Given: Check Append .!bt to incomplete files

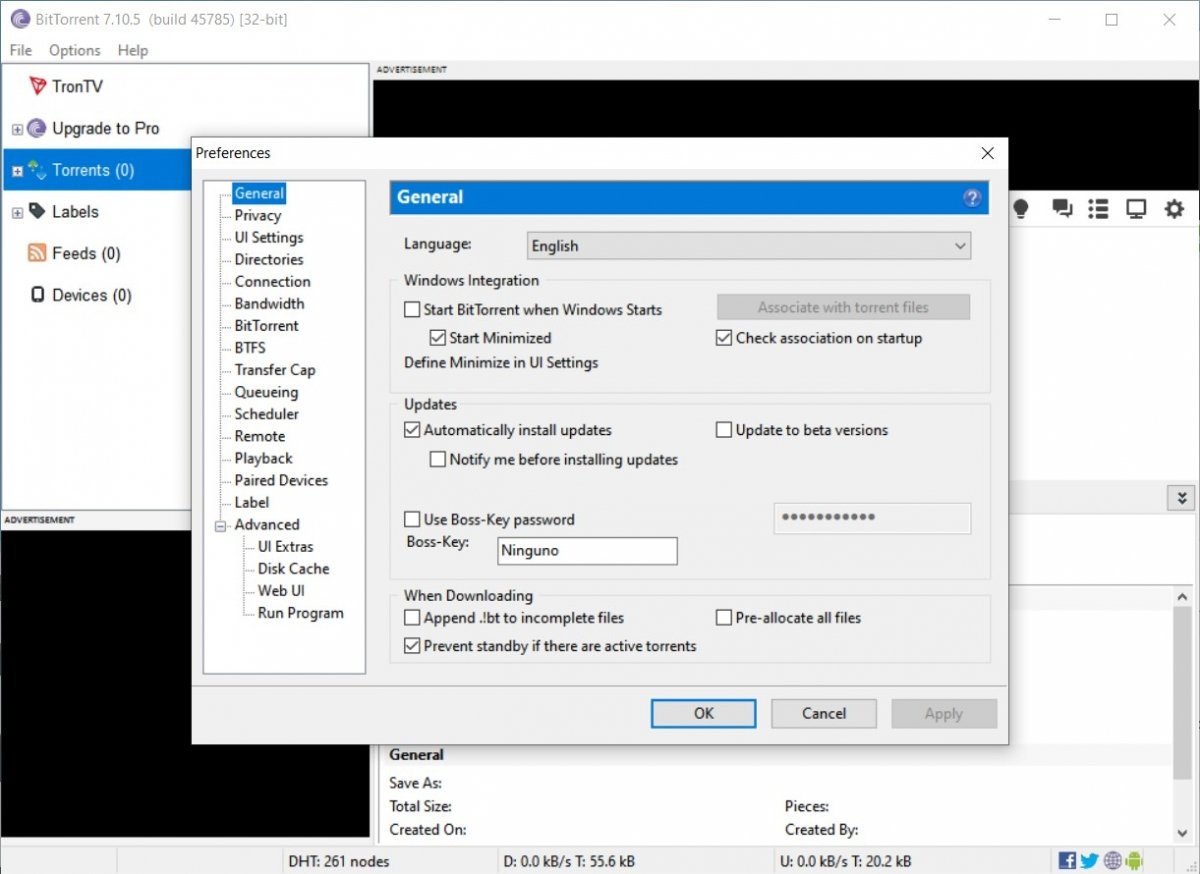Looking at the screenshot, I should click(x=412, y=618).
